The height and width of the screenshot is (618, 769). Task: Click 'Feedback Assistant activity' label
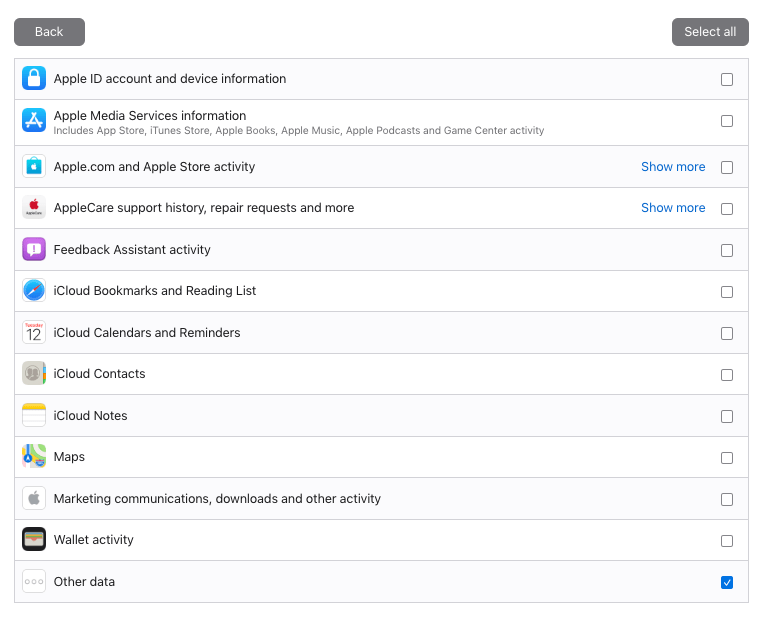132,250
